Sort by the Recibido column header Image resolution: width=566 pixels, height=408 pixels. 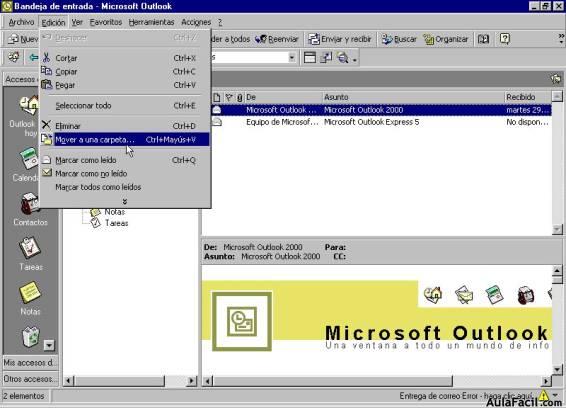click(x=527, y=97)
